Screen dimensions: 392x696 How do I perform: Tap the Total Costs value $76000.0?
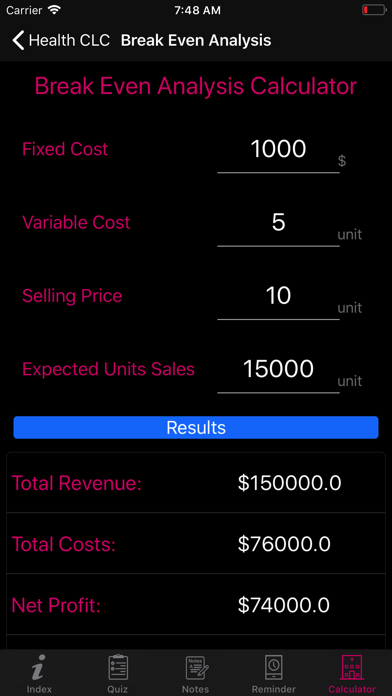[284, 544]
